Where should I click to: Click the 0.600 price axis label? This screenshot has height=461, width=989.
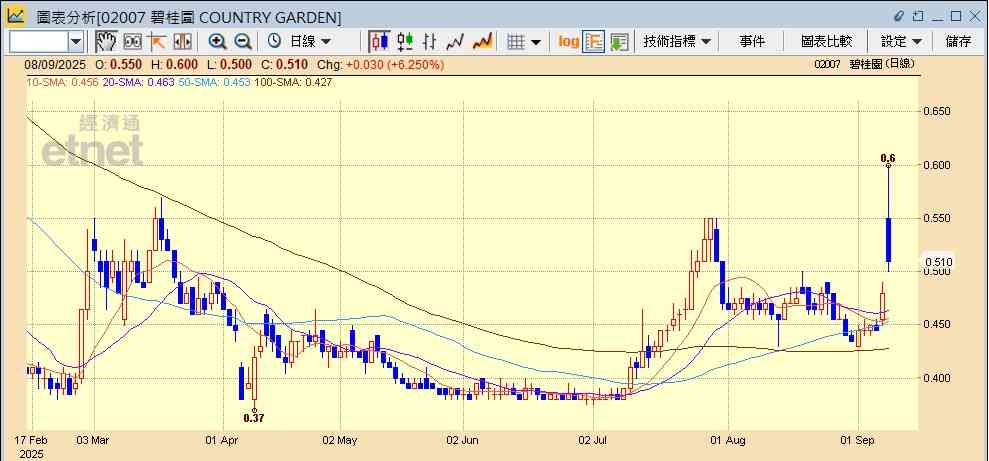click(937, 165)
